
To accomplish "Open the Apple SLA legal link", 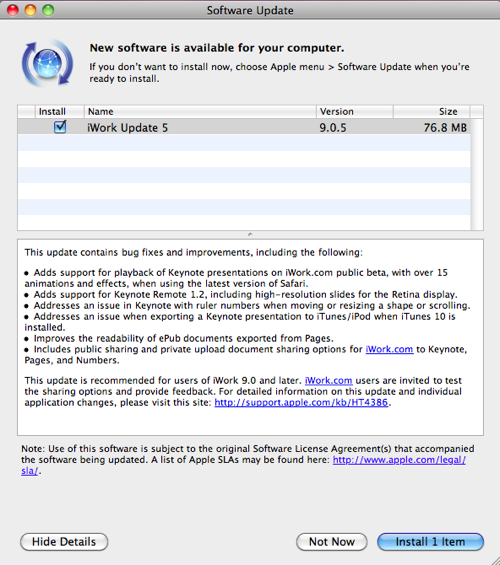I will pyautogui.click(x=399, y=460).
